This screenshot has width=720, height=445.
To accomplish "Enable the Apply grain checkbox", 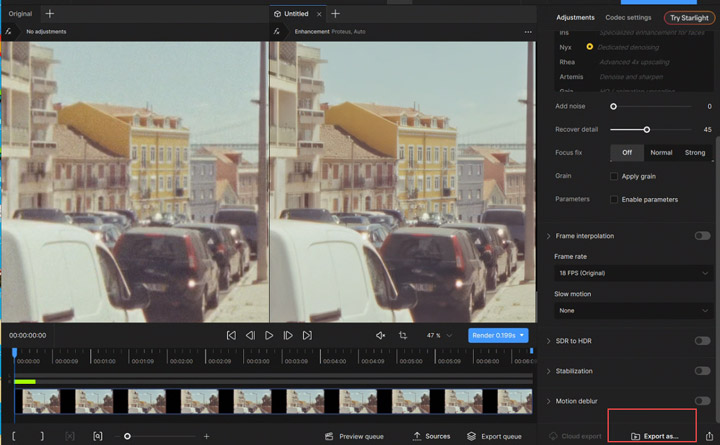I will (x=614, y=176).
